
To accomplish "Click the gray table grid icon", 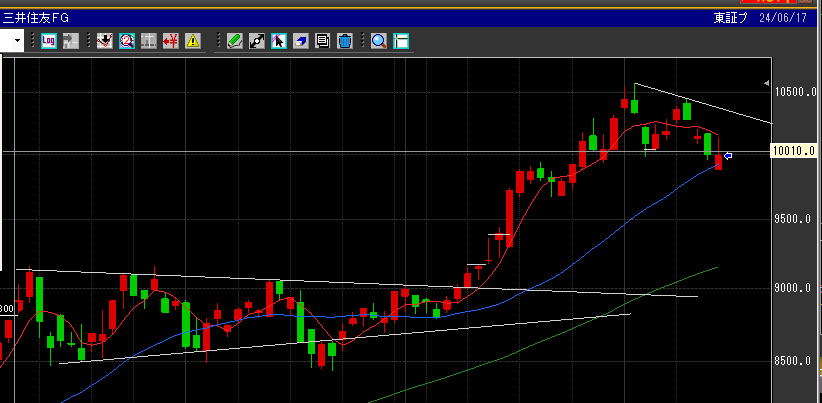I will click(148, 41).
